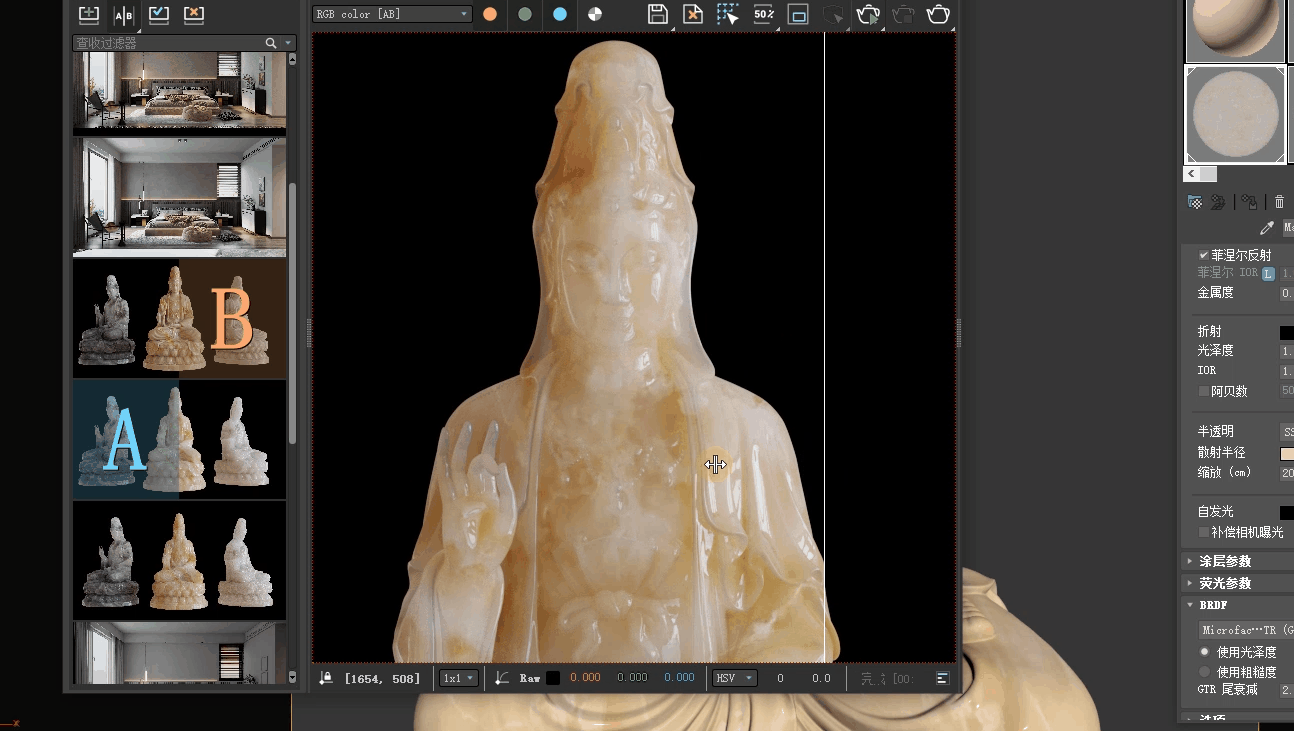Select the history thumbnail marked B
The image size is (1294, 731).
(180, 318)
